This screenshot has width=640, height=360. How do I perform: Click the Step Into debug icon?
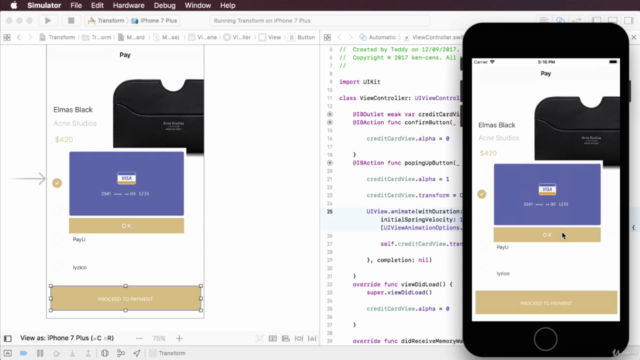coord(72,353)
